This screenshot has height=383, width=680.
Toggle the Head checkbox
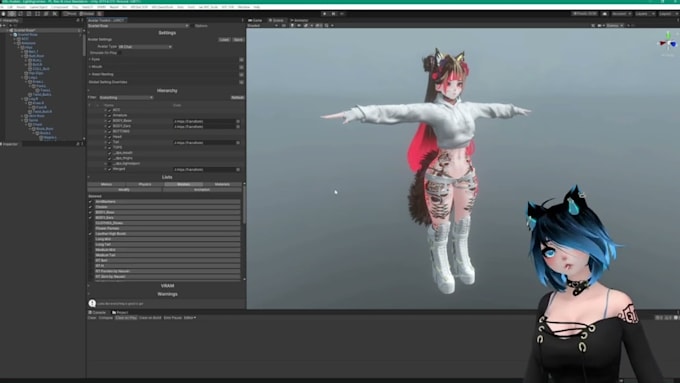coord(109,137)
